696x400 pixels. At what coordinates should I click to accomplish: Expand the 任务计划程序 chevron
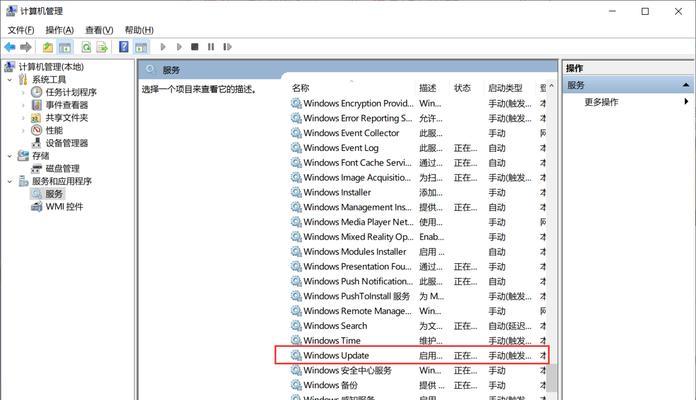tap(23, 92)
